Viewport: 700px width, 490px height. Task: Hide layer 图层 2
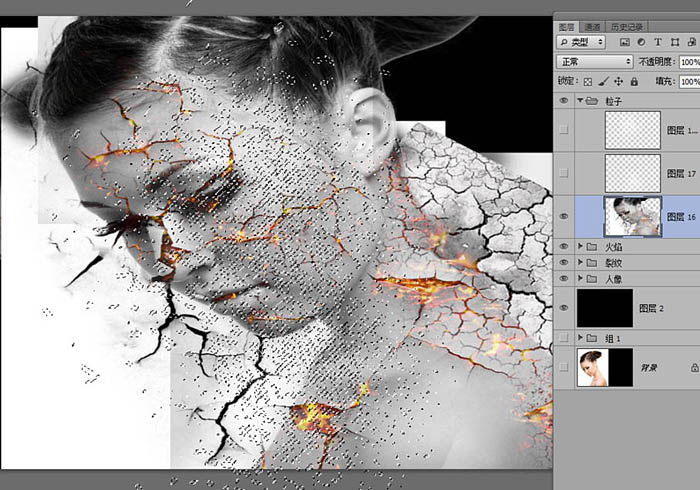[x=564, y=307]
